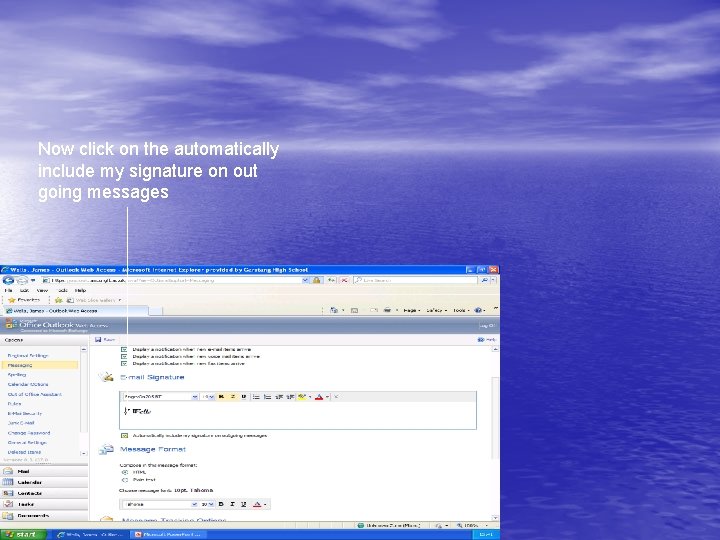Increase indent in signature editor
The height and width of the screenshot is (540, 720).
[290, 397]
